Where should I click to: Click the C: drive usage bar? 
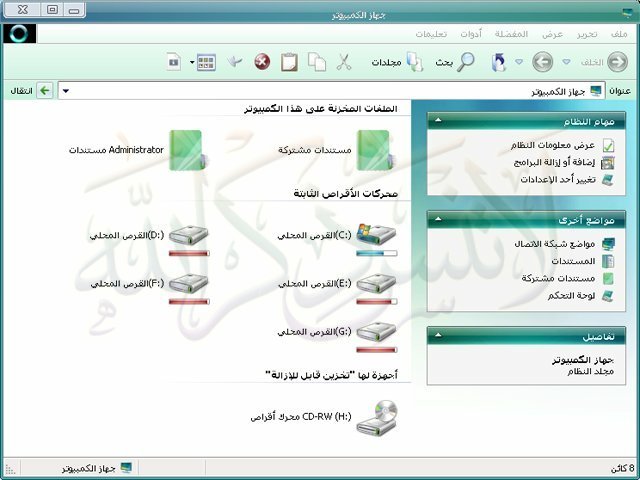[x=376, y=253]
